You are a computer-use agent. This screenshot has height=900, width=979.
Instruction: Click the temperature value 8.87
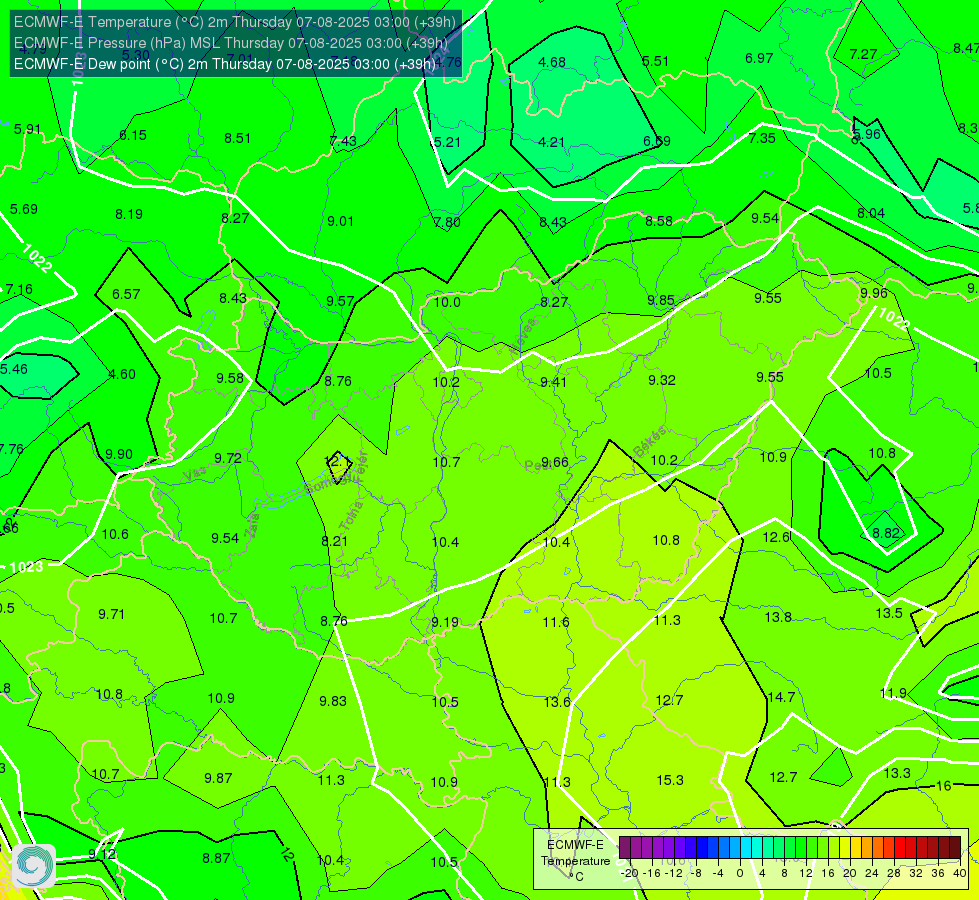[x=216, y=858]
